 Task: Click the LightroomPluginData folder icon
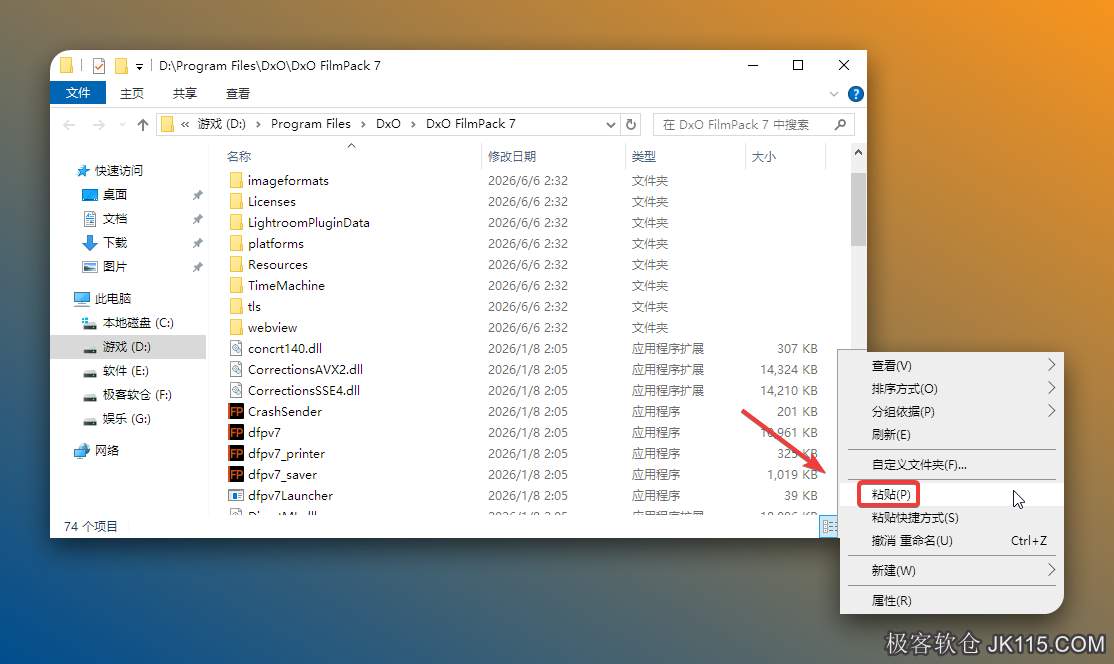236,222
